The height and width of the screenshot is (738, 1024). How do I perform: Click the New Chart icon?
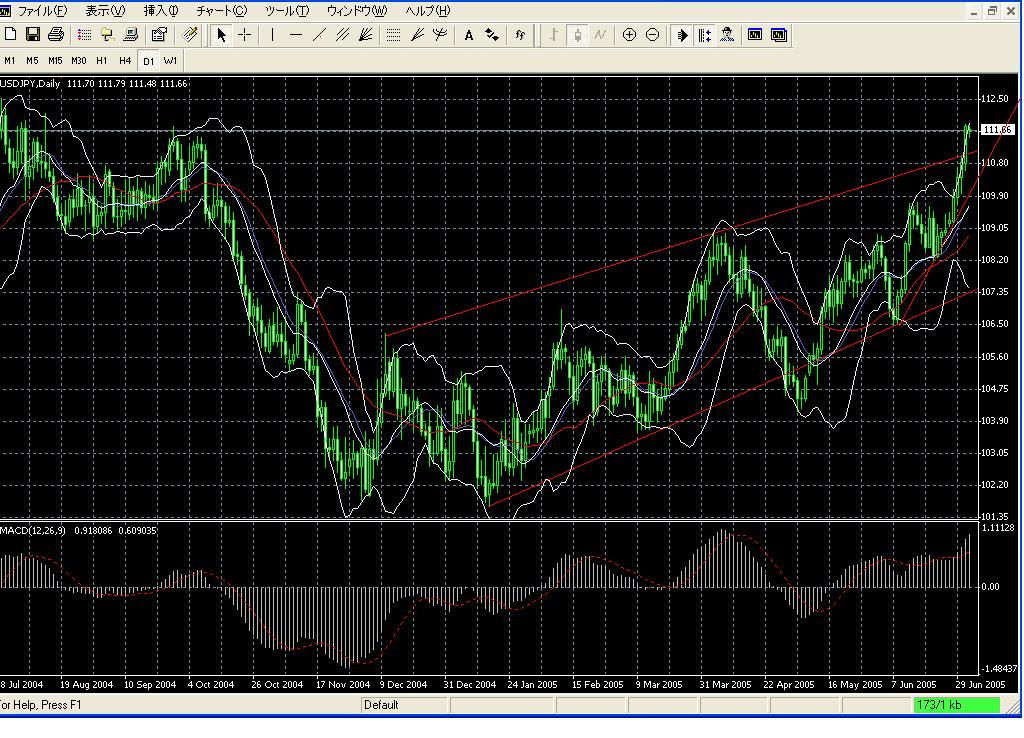pos(11,35)
